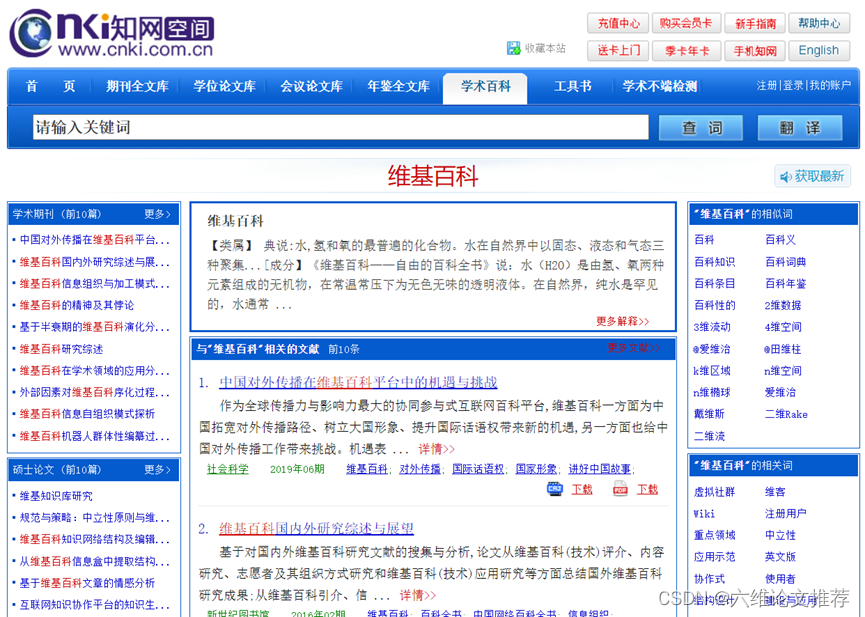Open the 学术不端检测 nav tab
865x617 pixels.
(x=660, y=86)
